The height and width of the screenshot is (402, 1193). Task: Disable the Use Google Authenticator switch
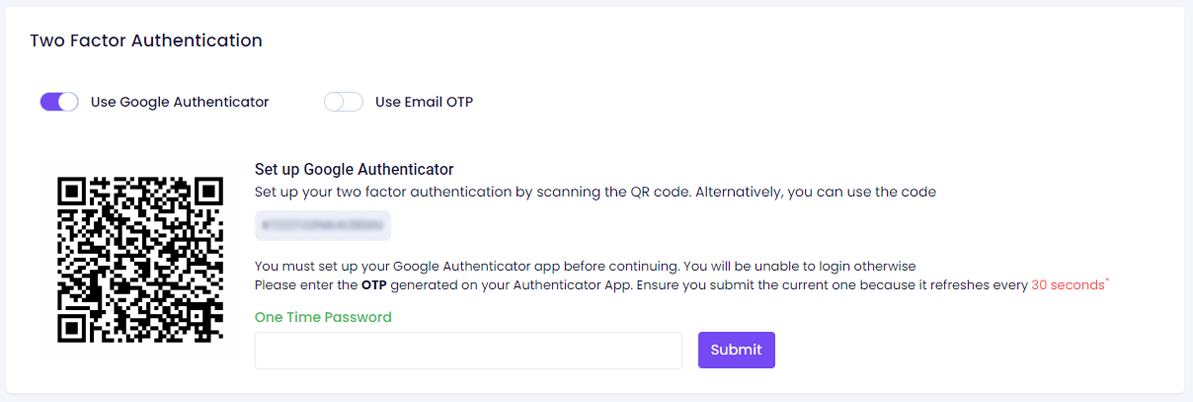point(59,102)
